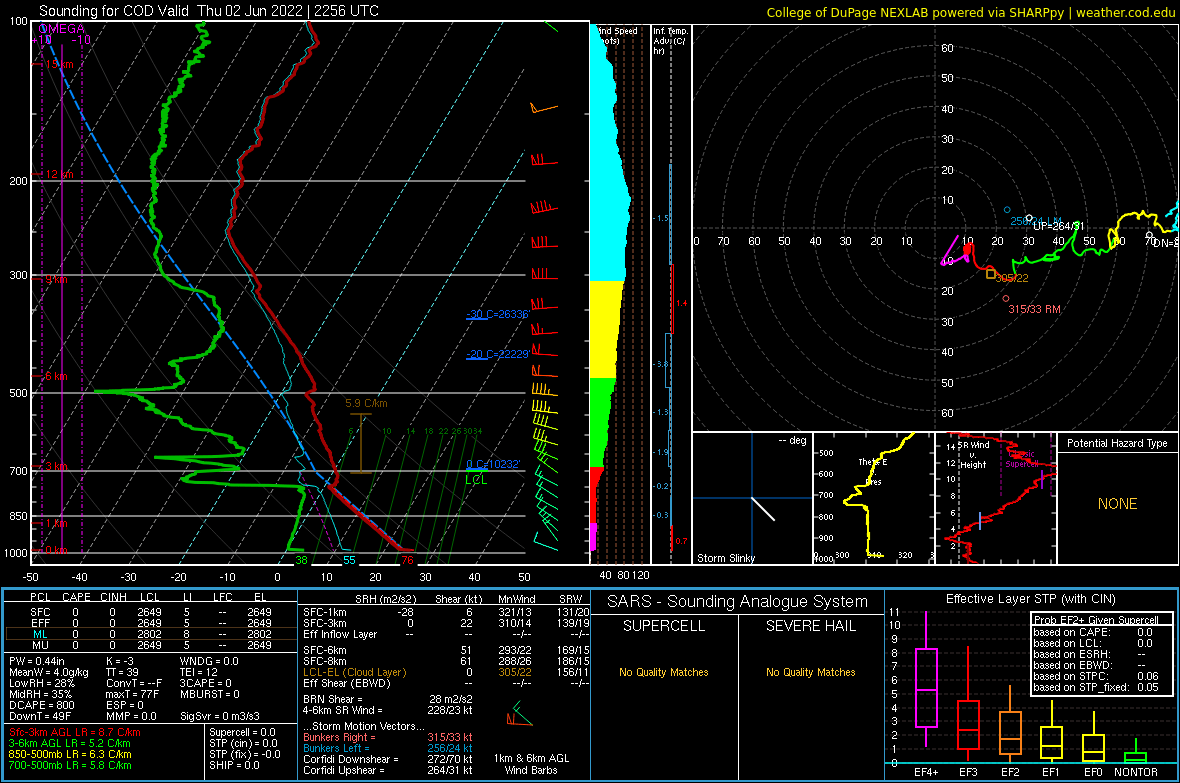Viewport: 1180px width, 783px height.
Task: Click 'No Quality Matches' under SEVERE HAIL
Action: pos(810,672)
